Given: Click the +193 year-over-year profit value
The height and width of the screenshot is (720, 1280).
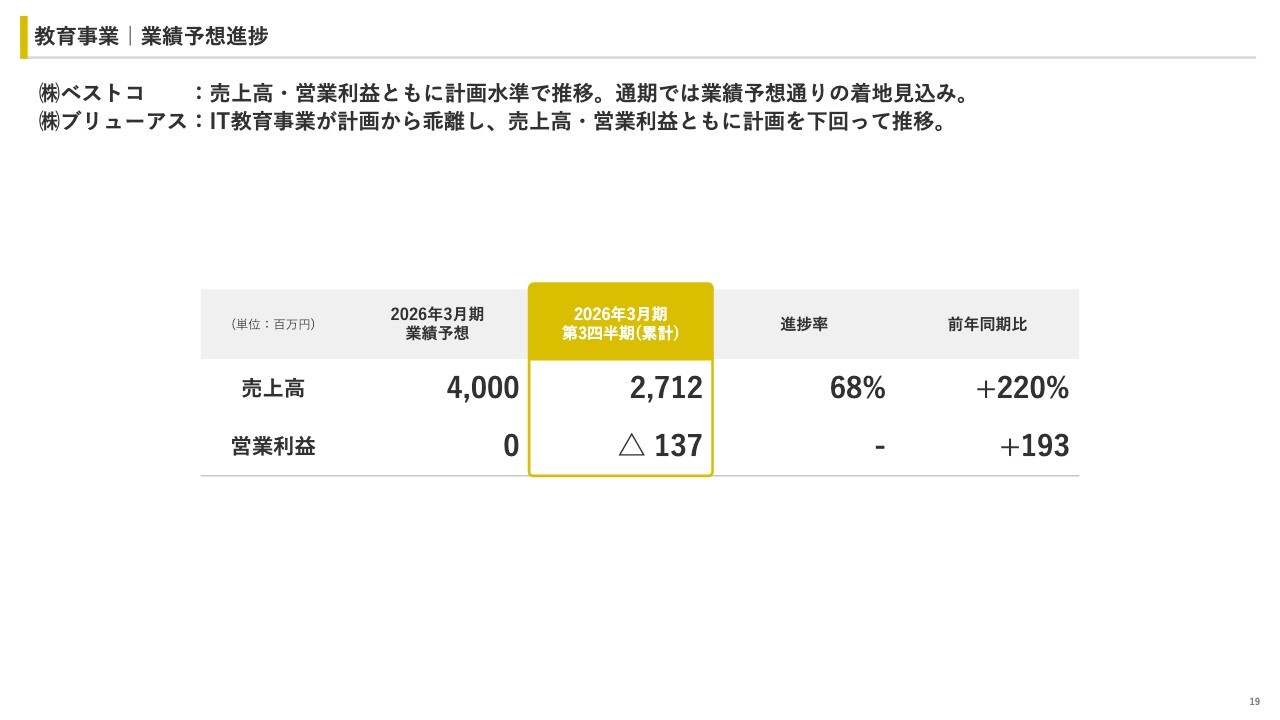Looking at the screenshot, I should tap(1035, 446).
